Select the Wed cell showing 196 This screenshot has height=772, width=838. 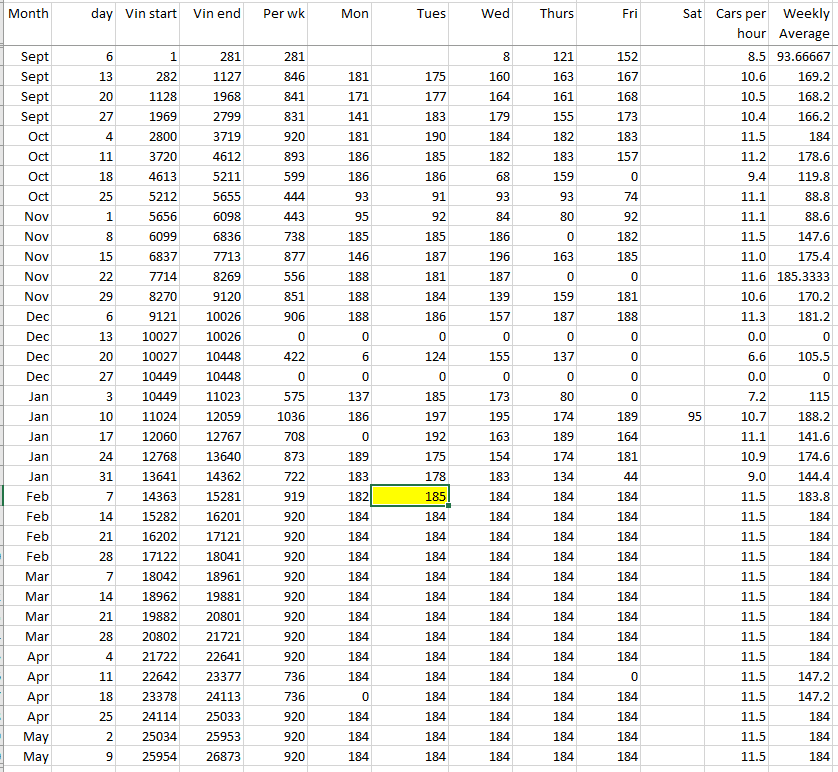[x=480, y=256]
